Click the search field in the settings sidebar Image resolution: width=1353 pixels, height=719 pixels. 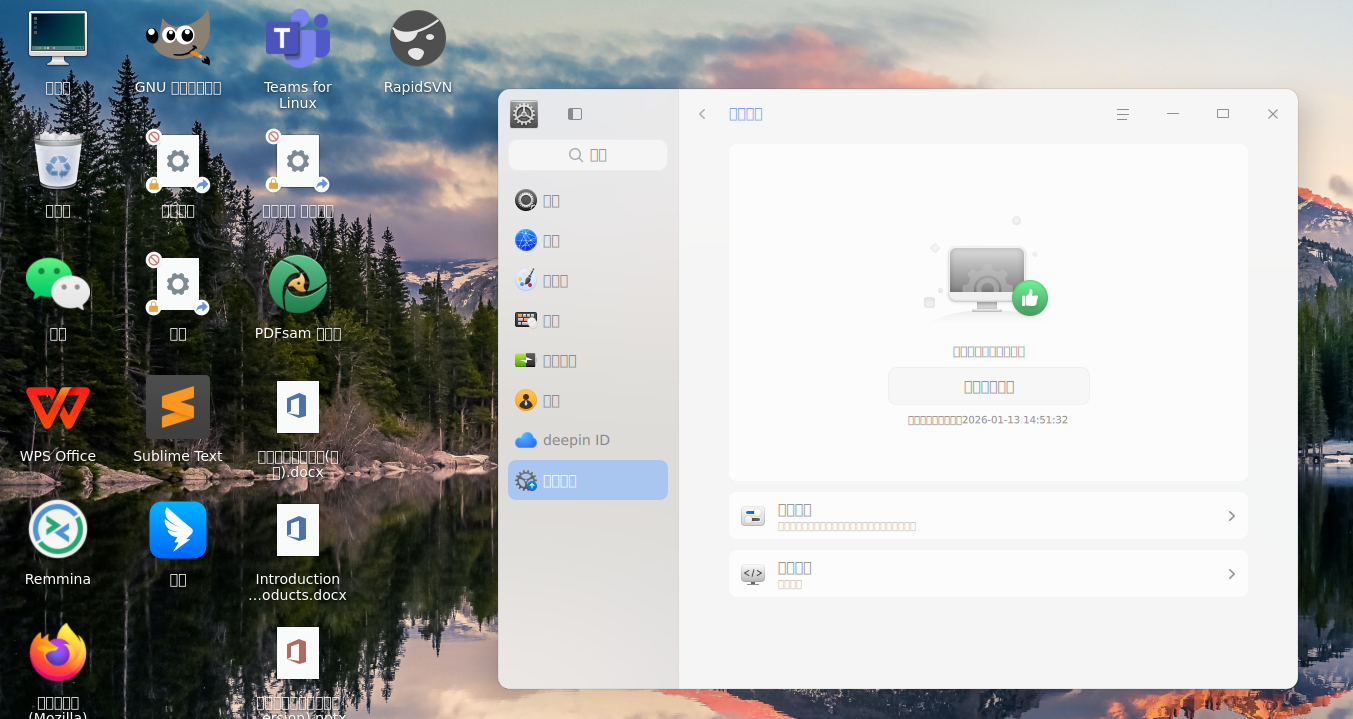[587, 155]
